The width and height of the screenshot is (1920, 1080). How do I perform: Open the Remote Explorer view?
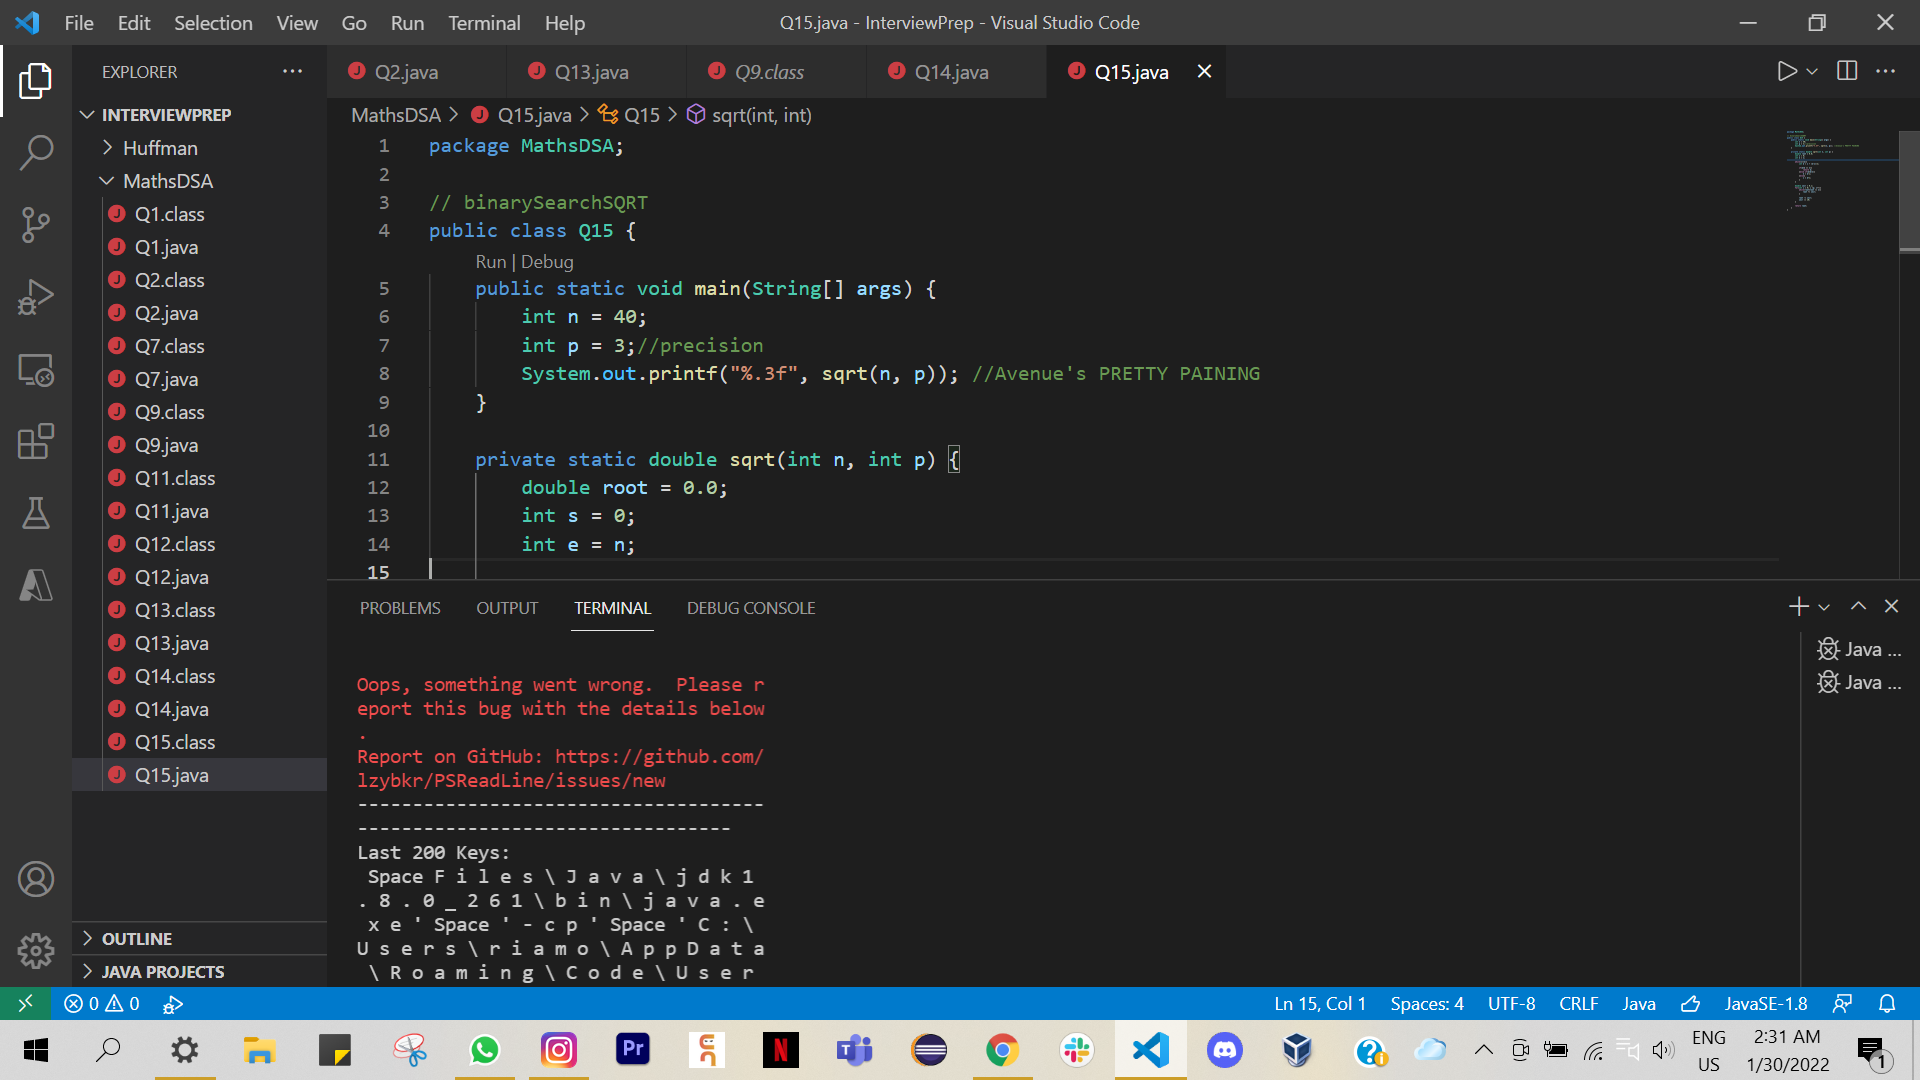click(x=36, y=370)
